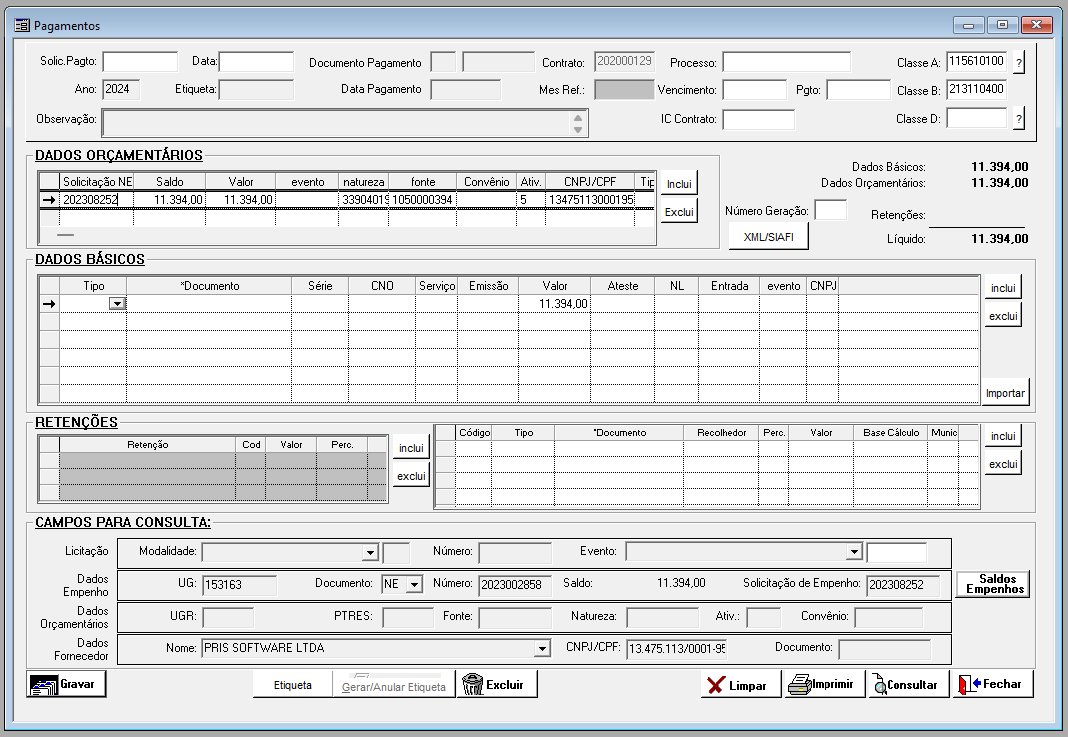Click the question mark beside Classe D
1068x737 pixels.
tap(1019, 119)
